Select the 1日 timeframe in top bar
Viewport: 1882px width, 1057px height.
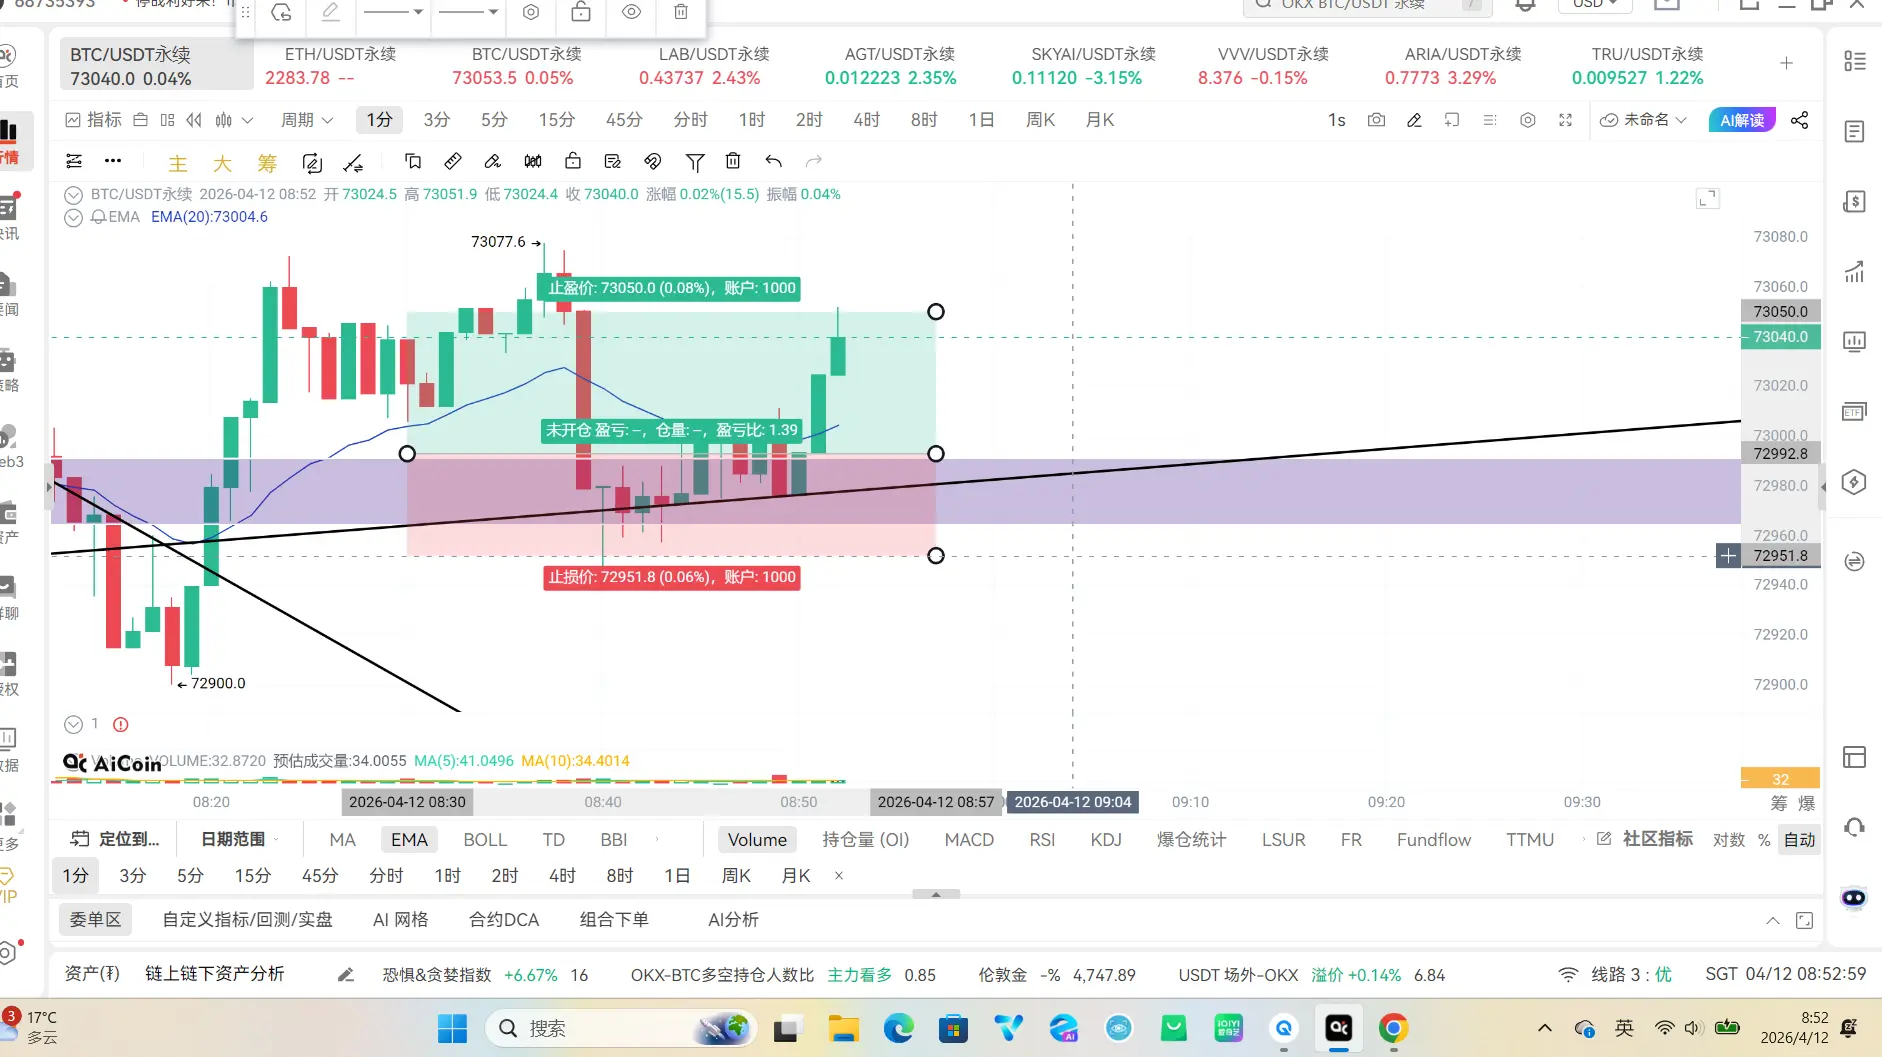point(981,120)
